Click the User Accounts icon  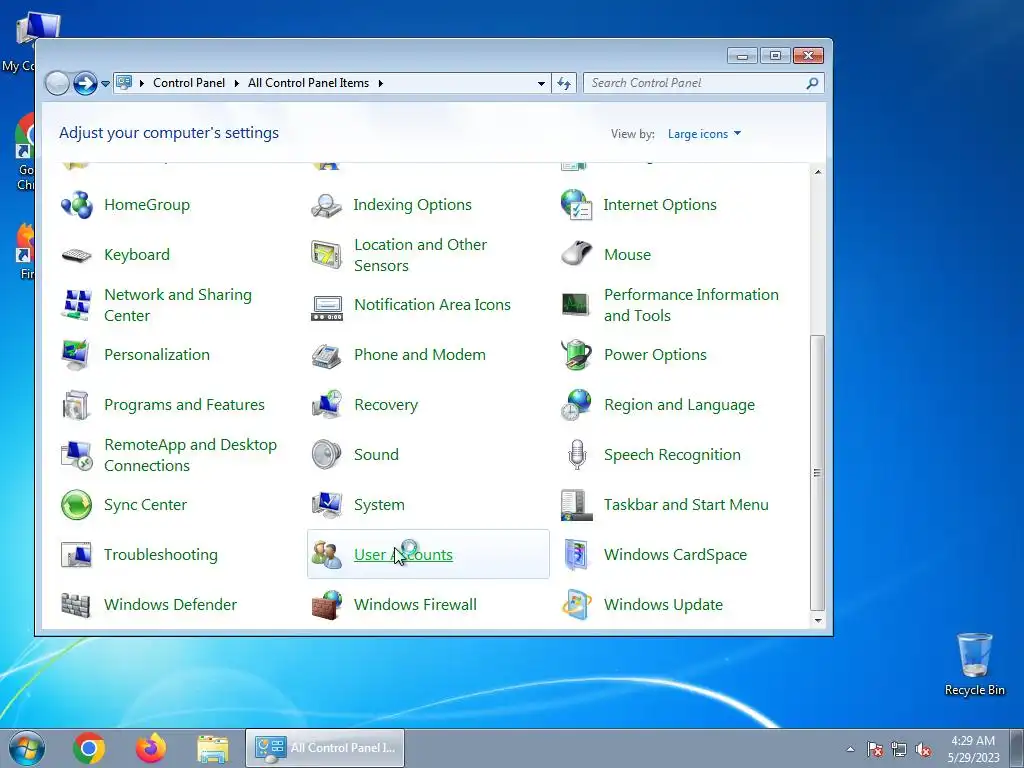tap(327, 555)
